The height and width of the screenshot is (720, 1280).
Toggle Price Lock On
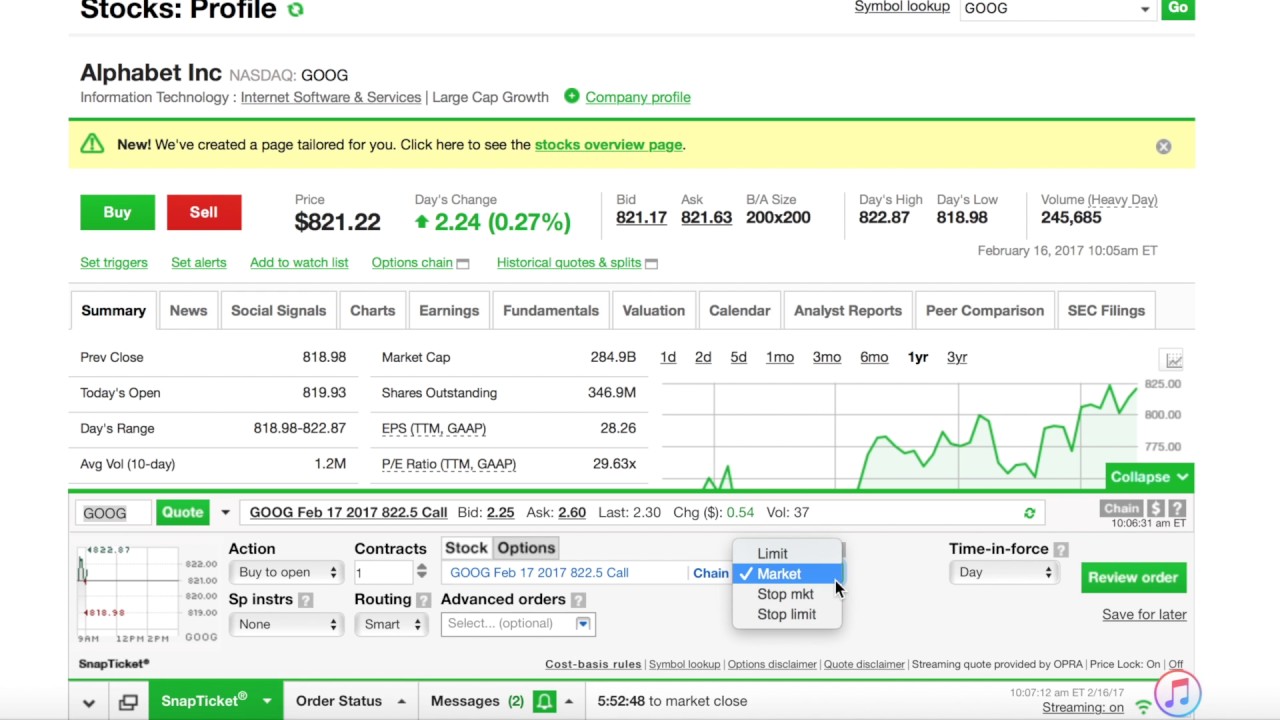pyautogui.click(x=1152, y=664)
